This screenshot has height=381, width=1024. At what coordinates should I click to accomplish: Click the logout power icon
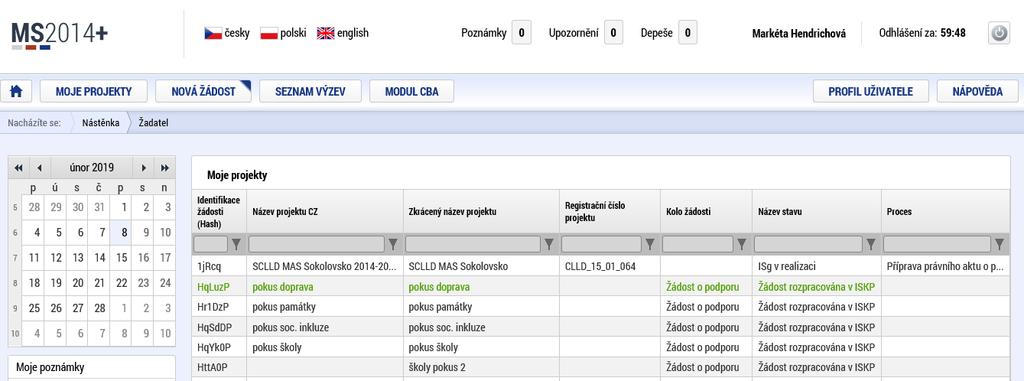pyautogui.click(x=999, y=33)
